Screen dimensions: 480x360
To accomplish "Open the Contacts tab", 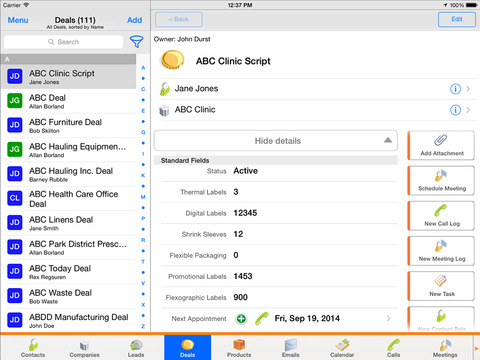I will (x=33, y=348).
